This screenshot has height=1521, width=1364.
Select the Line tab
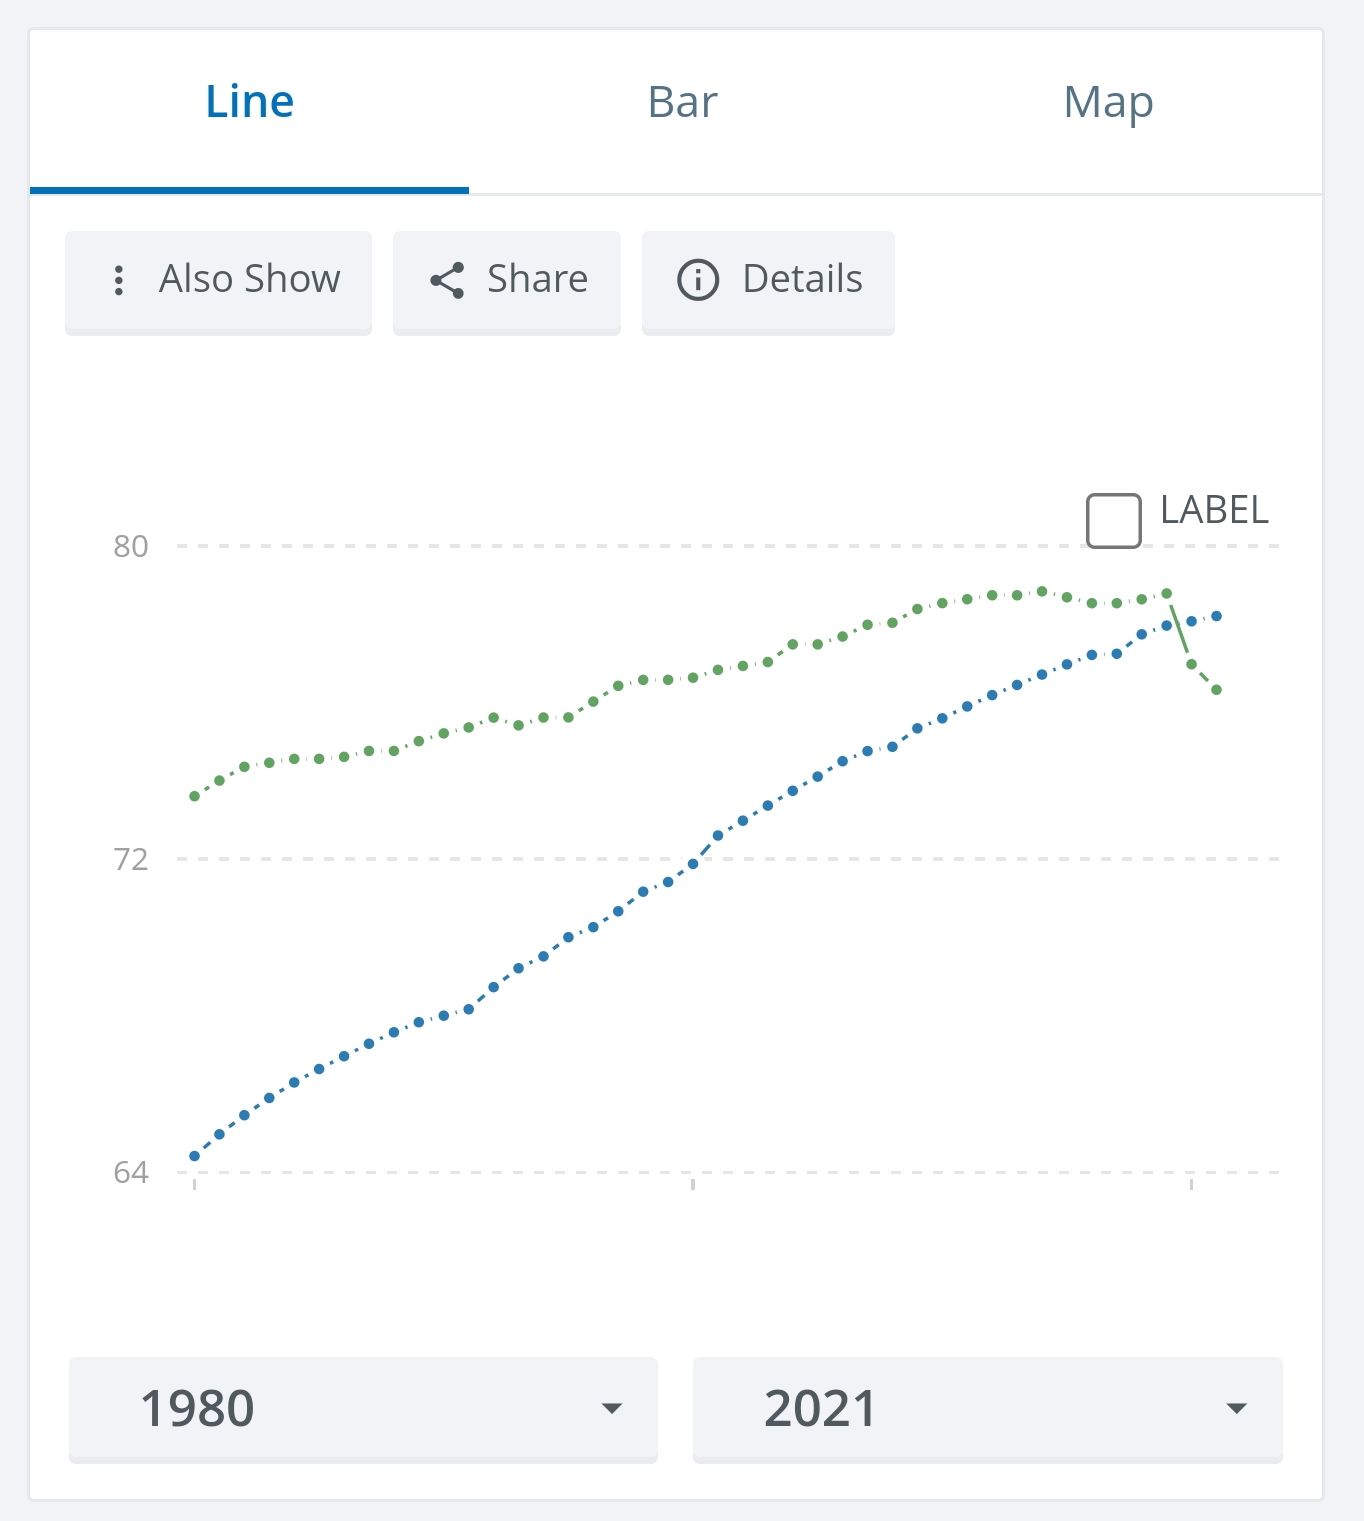250,103
